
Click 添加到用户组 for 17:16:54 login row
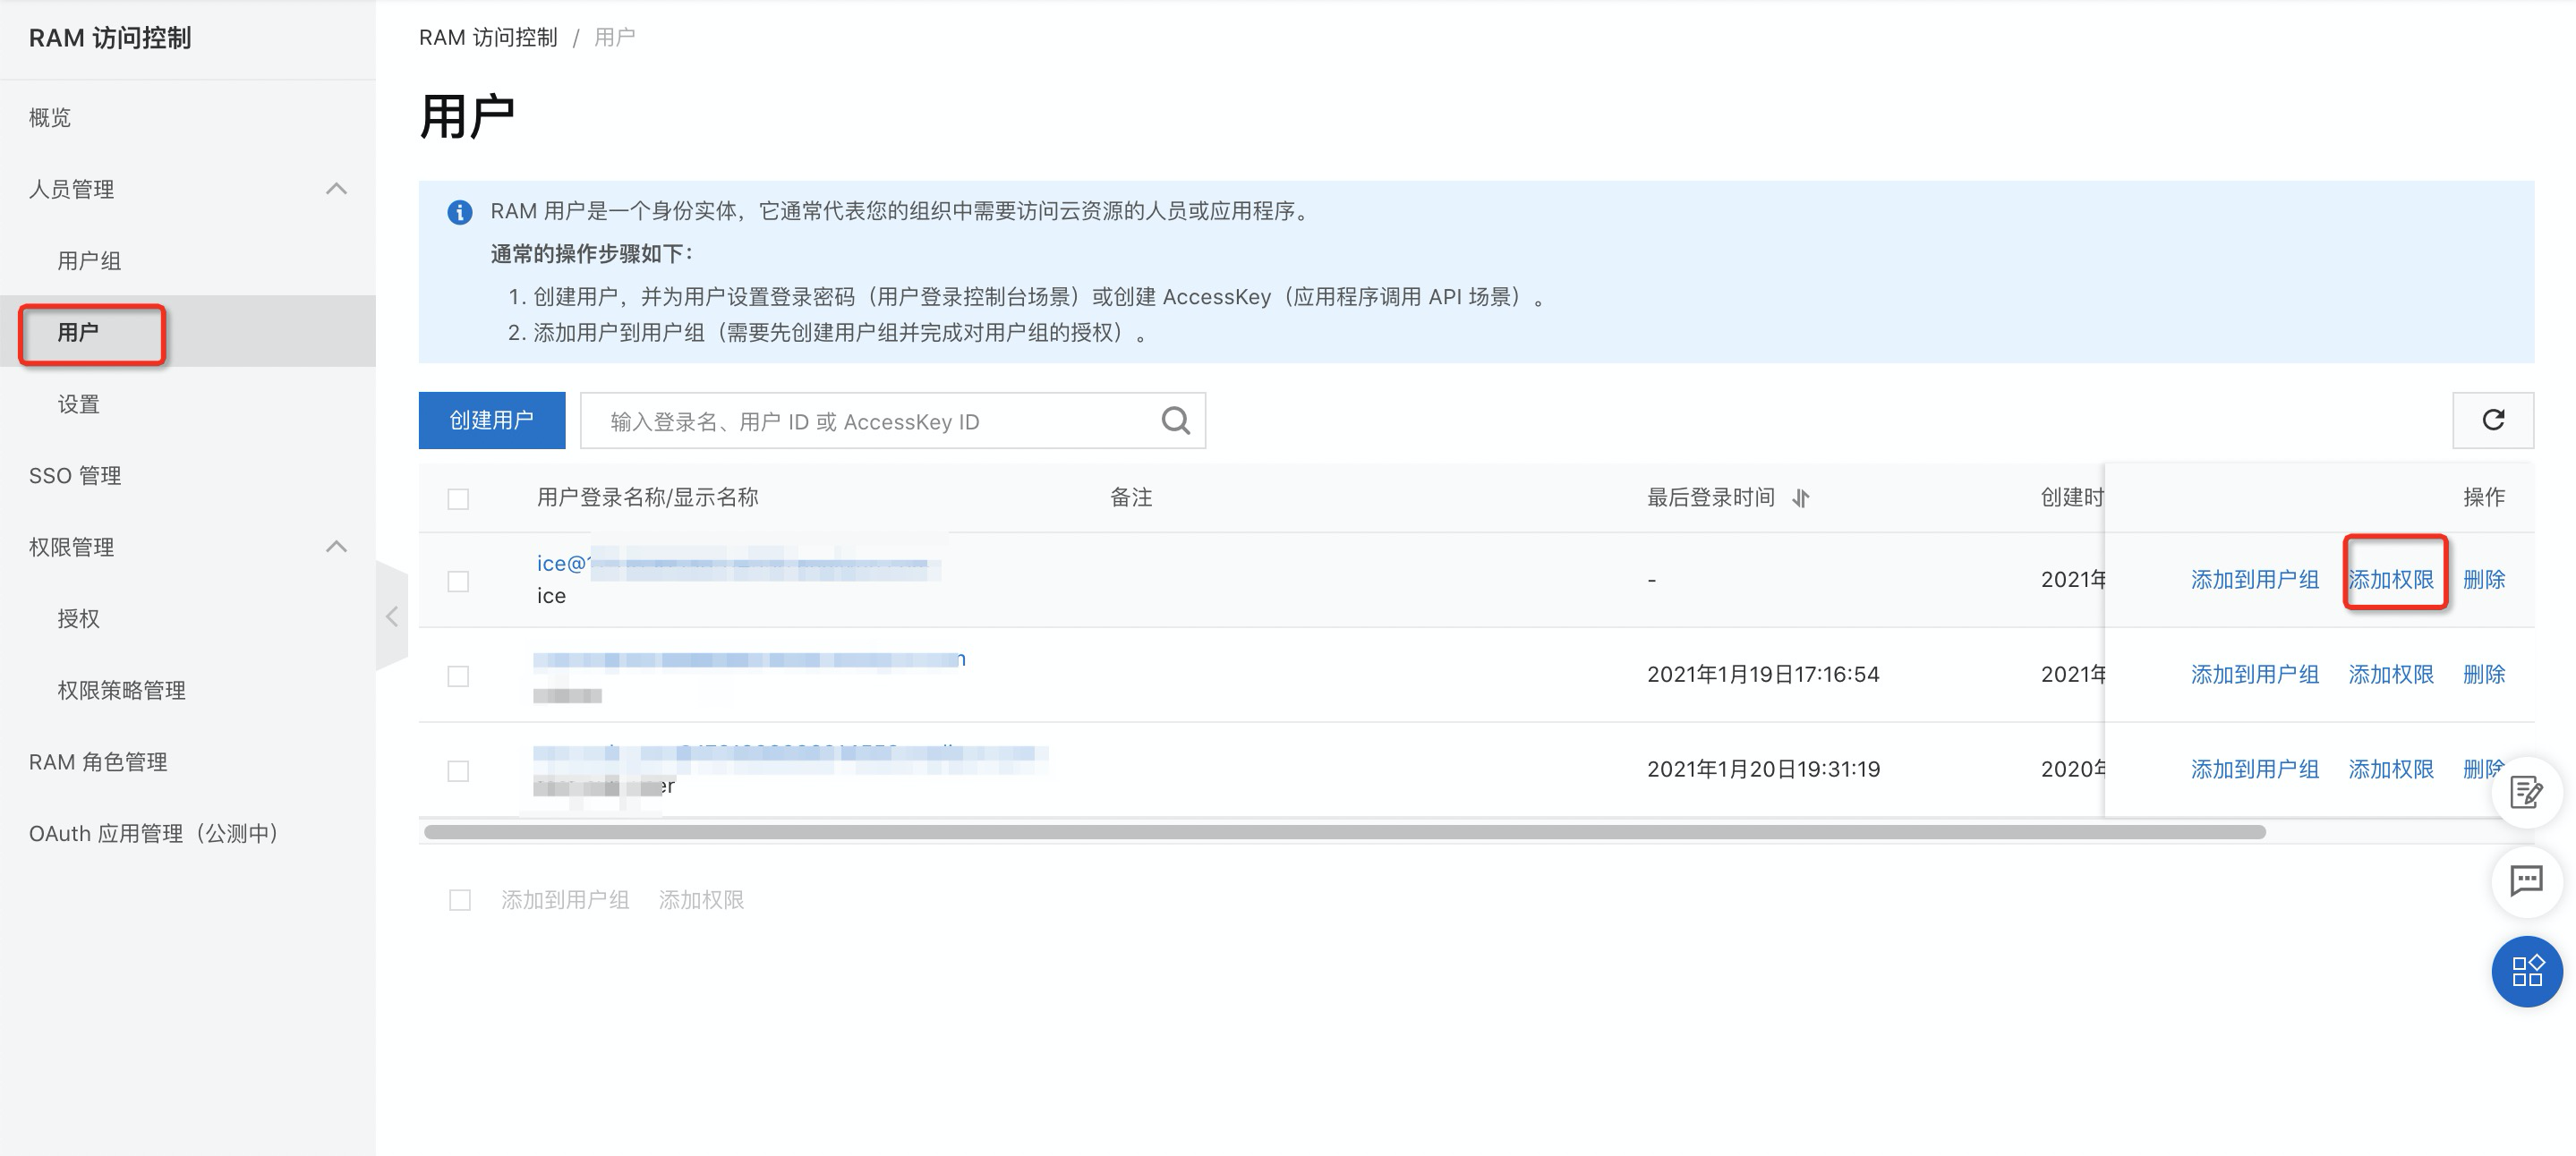(x=2254, y=675)
